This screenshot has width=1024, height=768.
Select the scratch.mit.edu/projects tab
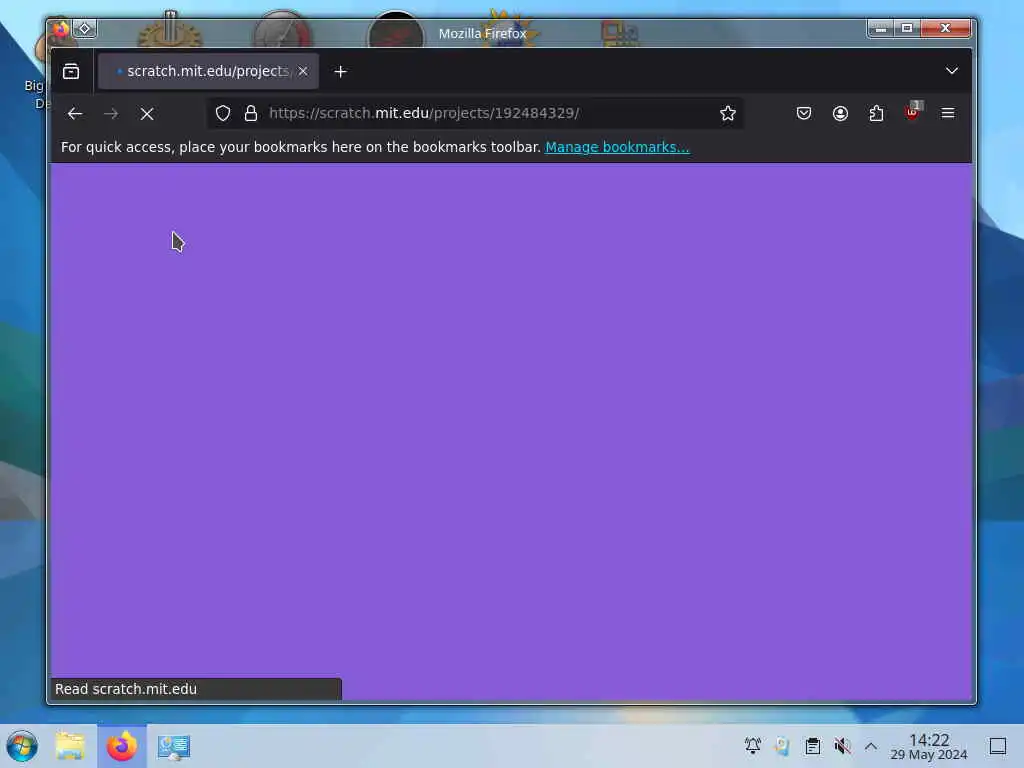coord(208,71)
